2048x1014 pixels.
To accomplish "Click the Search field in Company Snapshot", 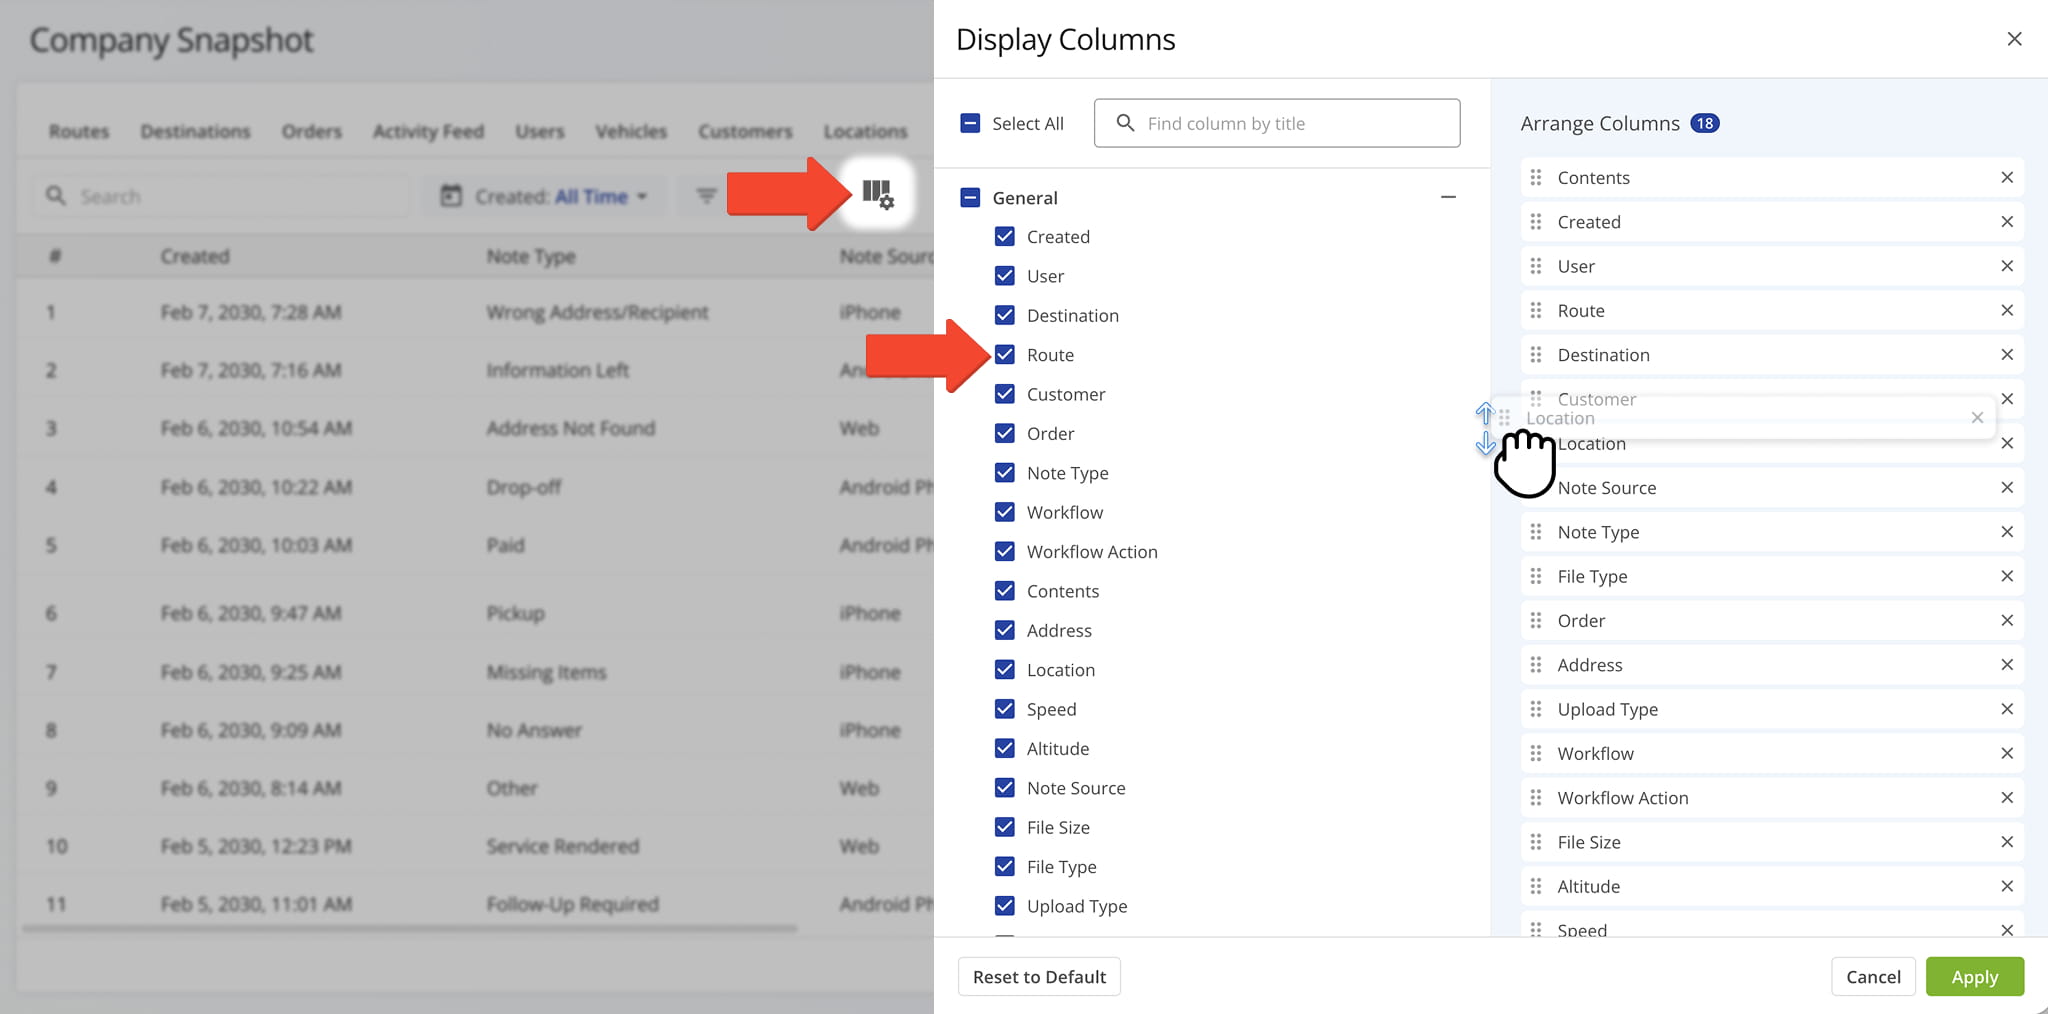I will click(x=222, y=196).
